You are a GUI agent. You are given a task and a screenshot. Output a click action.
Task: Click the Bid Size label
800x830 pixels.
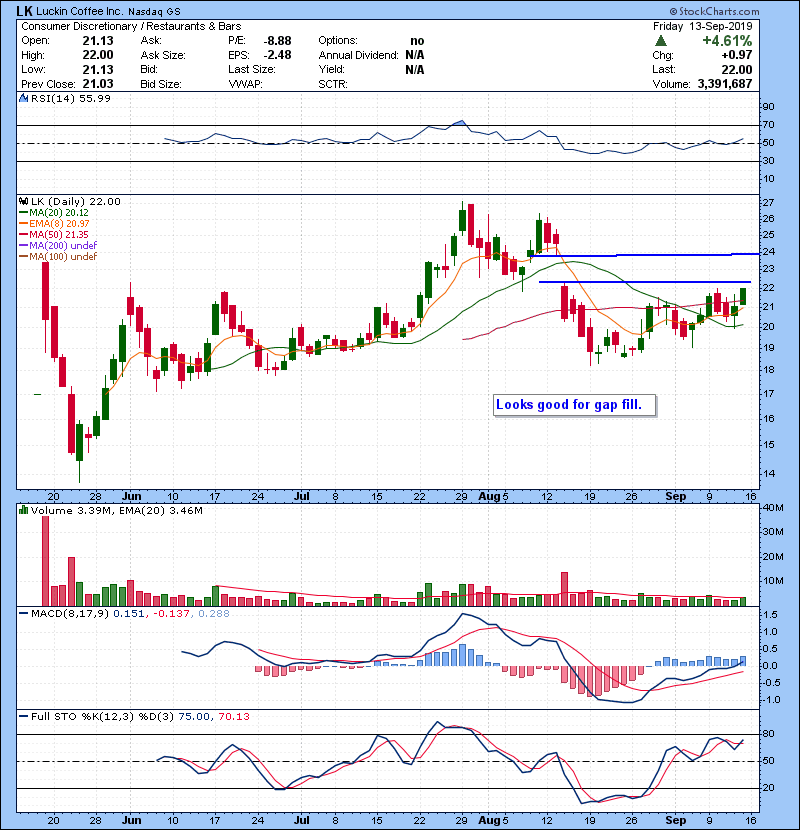[160, 84]
